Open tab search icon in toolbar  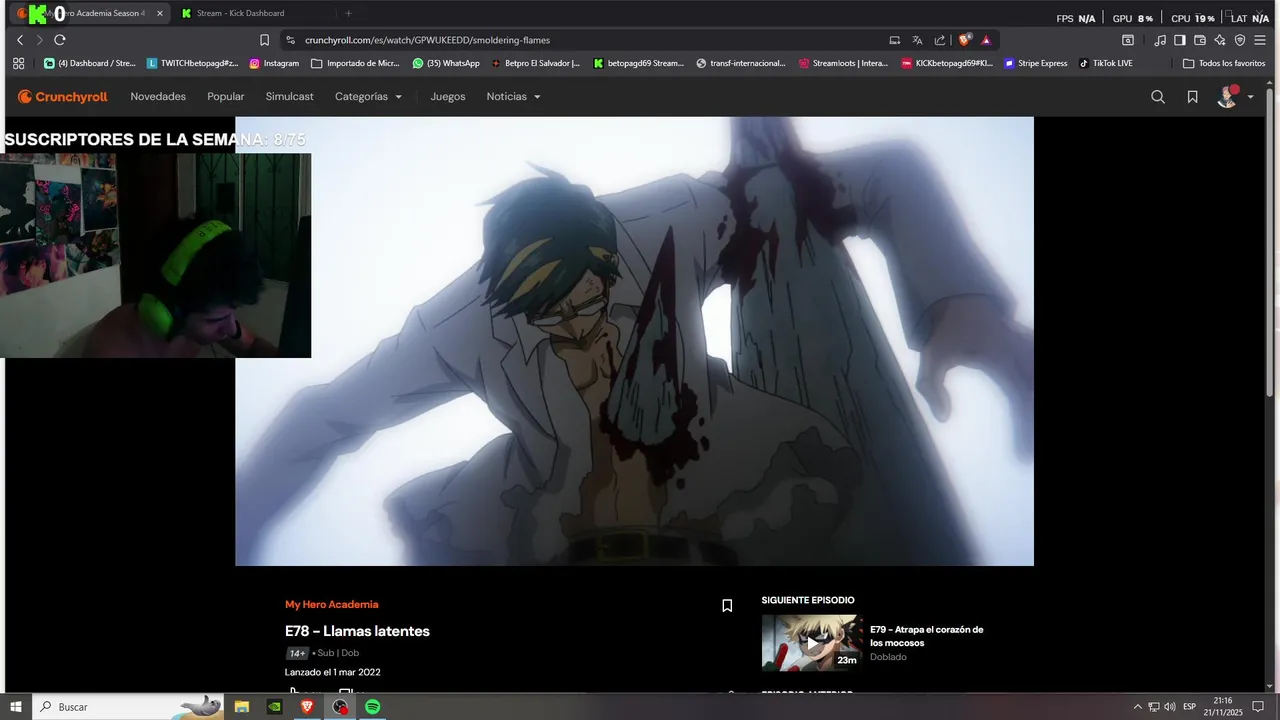[1128, 40]
